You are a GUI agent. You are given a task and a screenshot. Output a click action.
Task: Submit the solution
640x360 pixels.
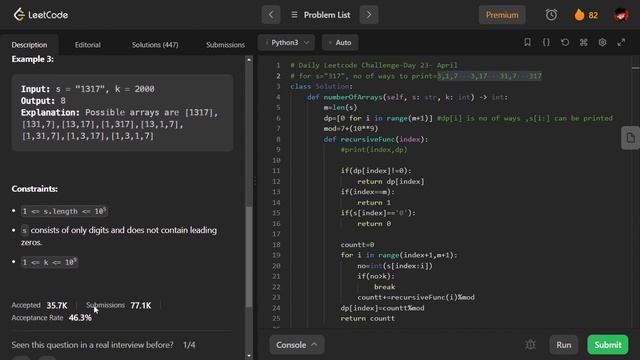click(x=608, y=345)
